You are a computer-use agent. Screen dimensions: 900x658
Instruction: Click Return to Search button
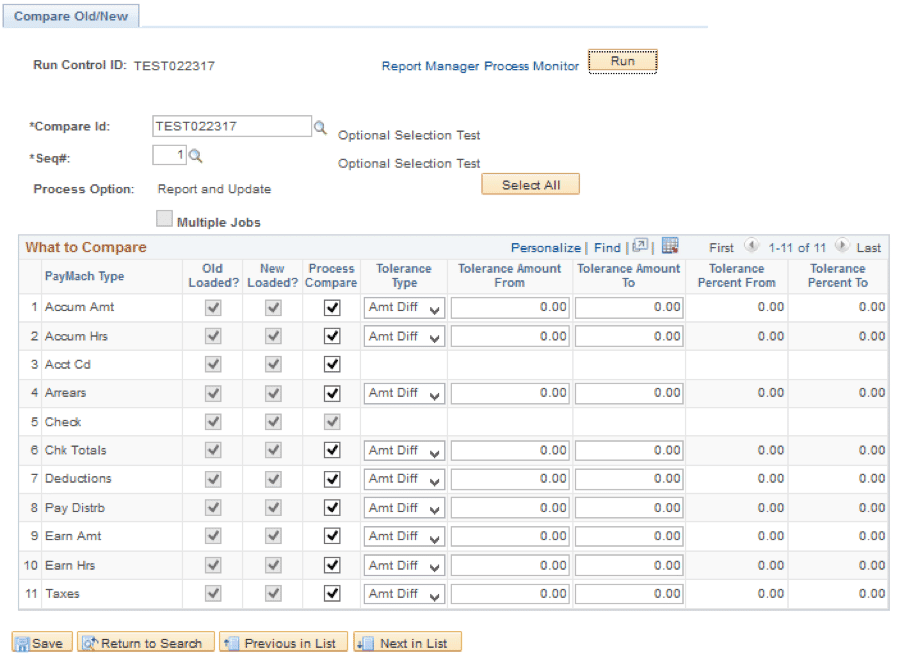pos(146,642)
